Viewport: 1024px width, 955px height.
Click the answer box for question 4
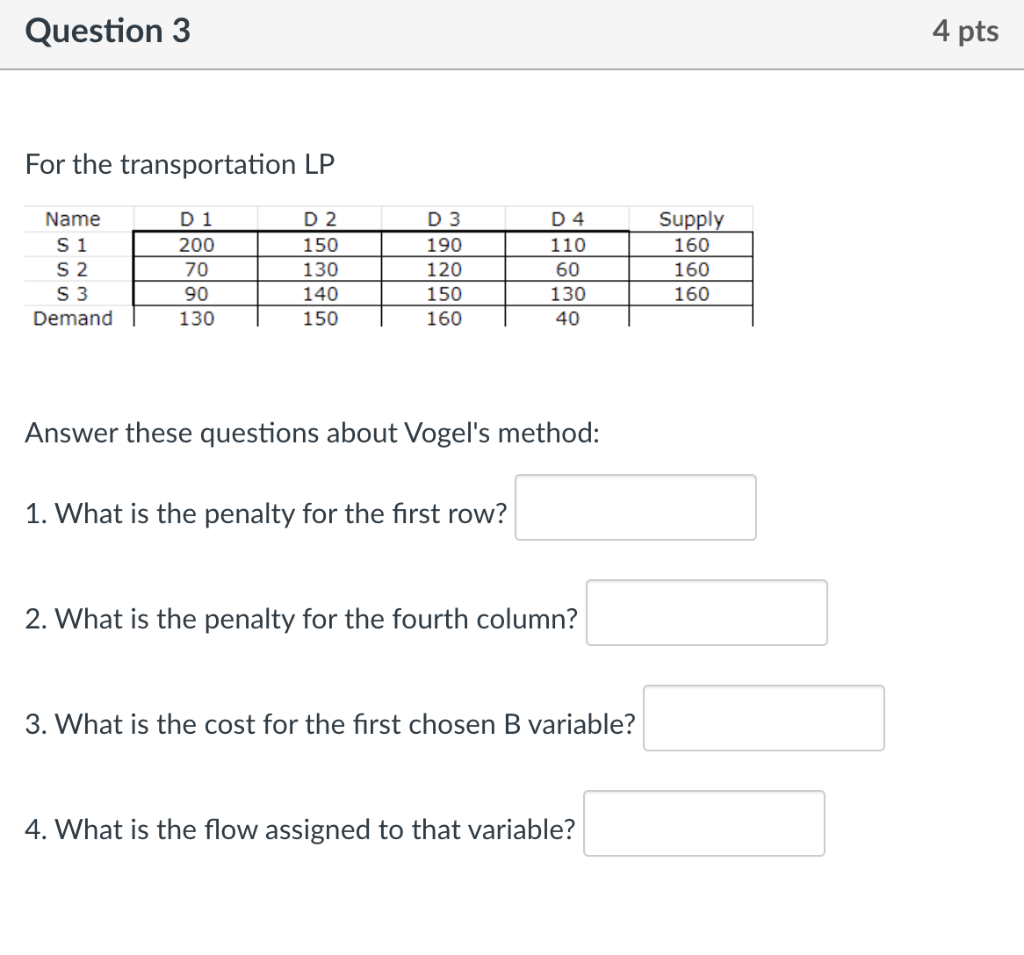tap(703, 823)
